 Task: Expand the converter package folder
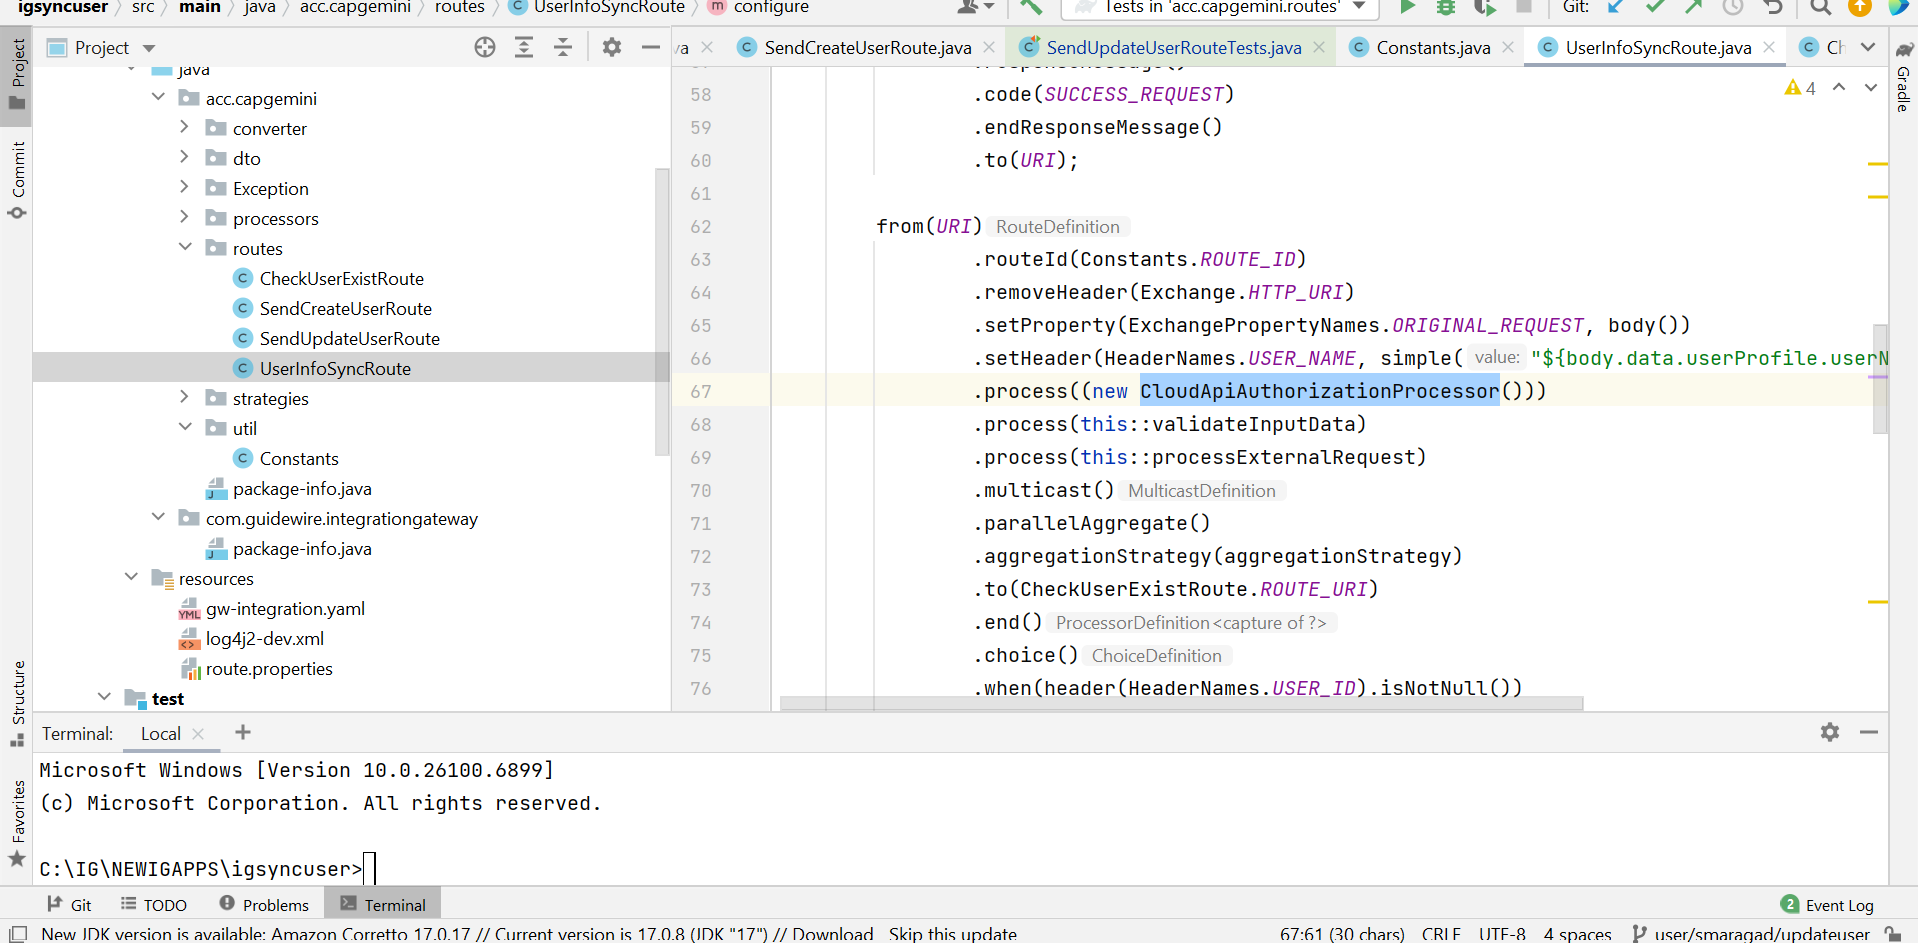[x=184, y=128]
